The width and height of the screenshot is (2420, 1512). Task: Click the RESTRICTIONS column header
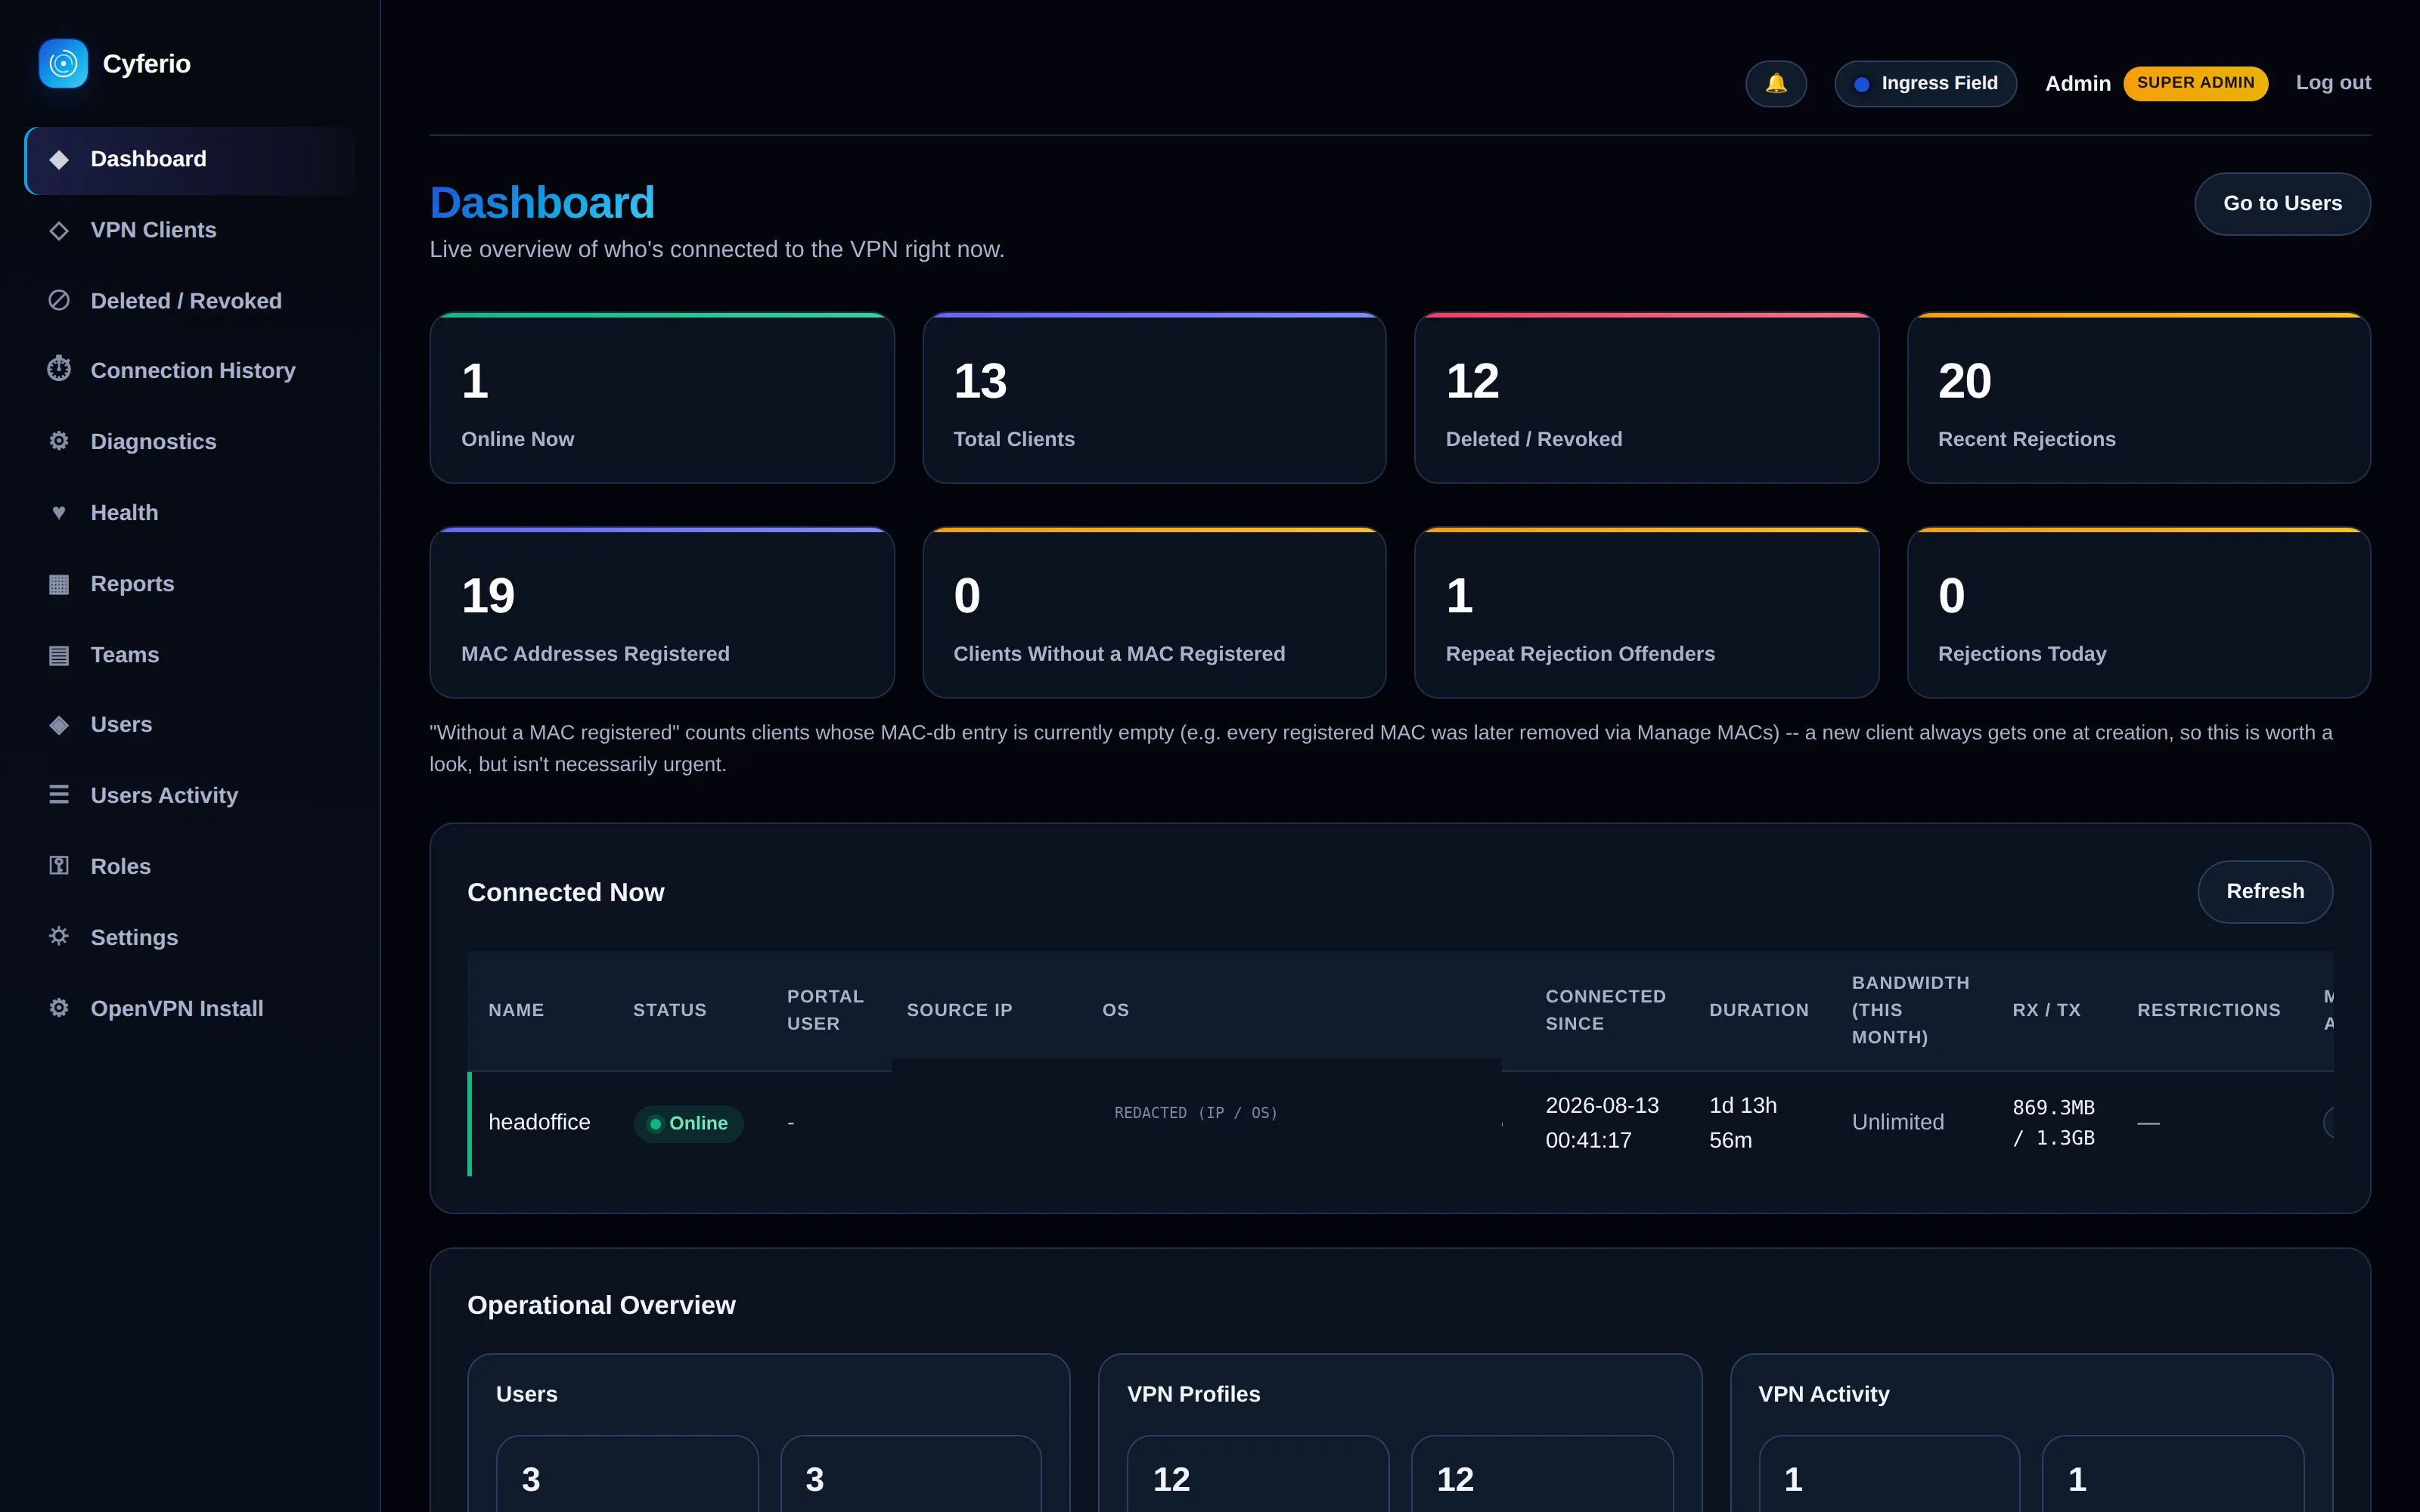click(x=2209, y=1010)
